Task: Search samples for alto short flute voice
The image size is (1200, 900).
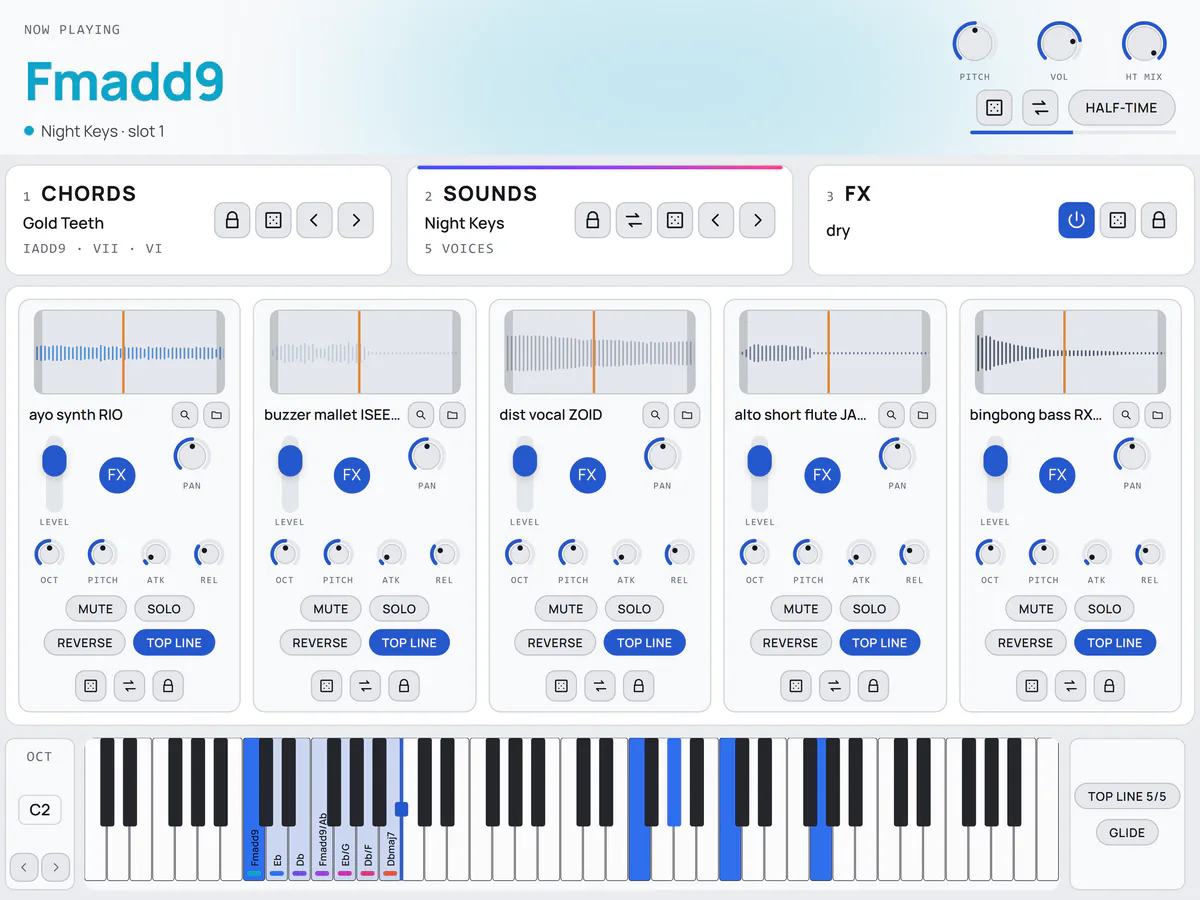Action: tap(890, 415)
